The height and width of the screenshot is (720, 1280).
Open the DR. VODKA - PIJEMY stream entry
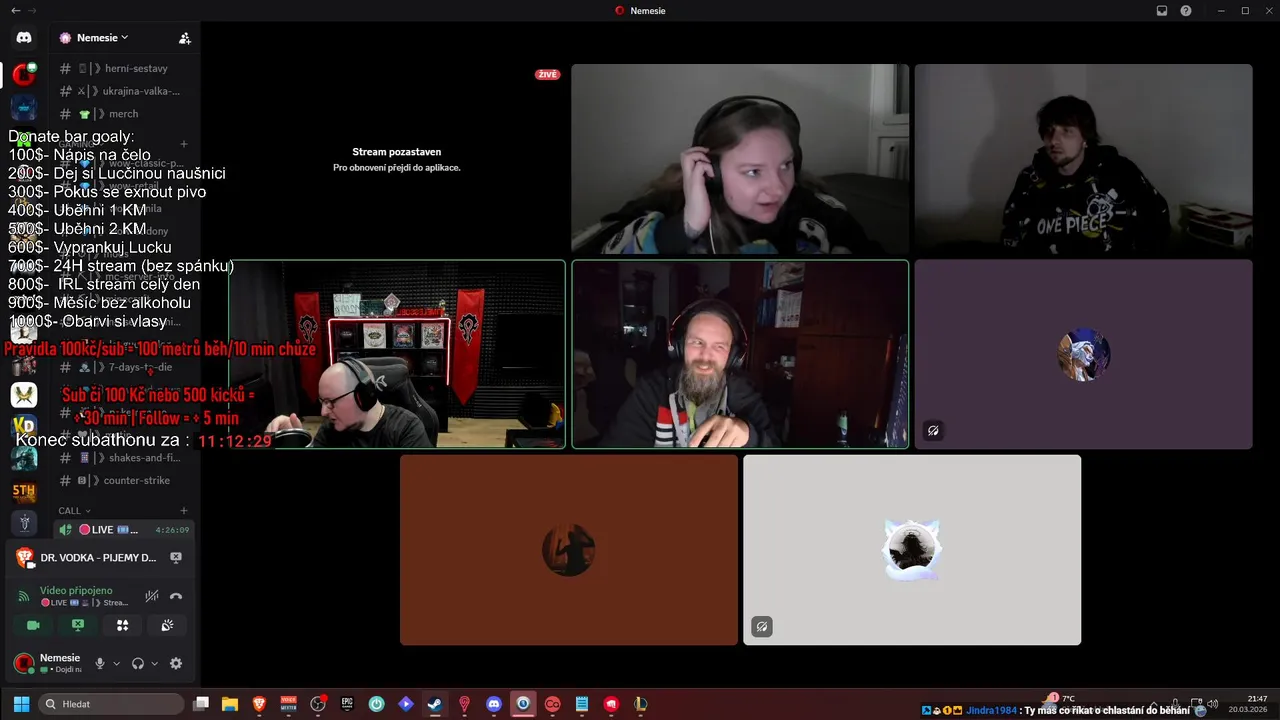click(98, 557)
